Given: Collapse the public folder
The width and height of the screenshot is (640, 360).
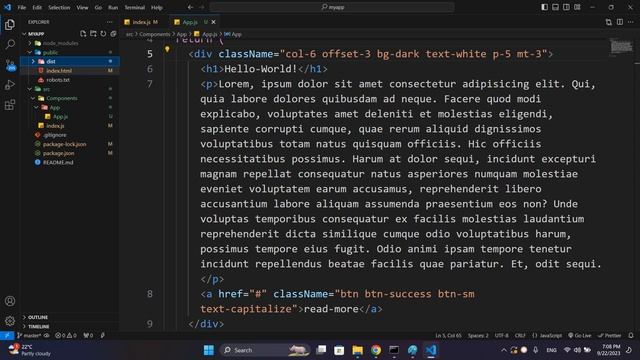Looking at the screenshot, I should click(29, 52).
